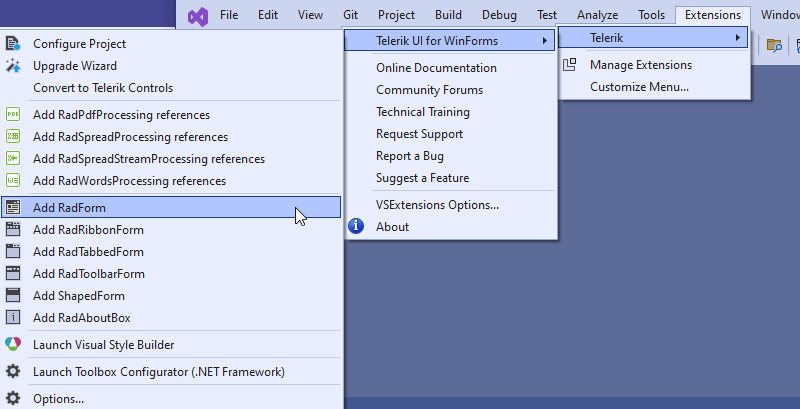Click the Upgrade Wizard wand icon

click(x=13, y=66)
